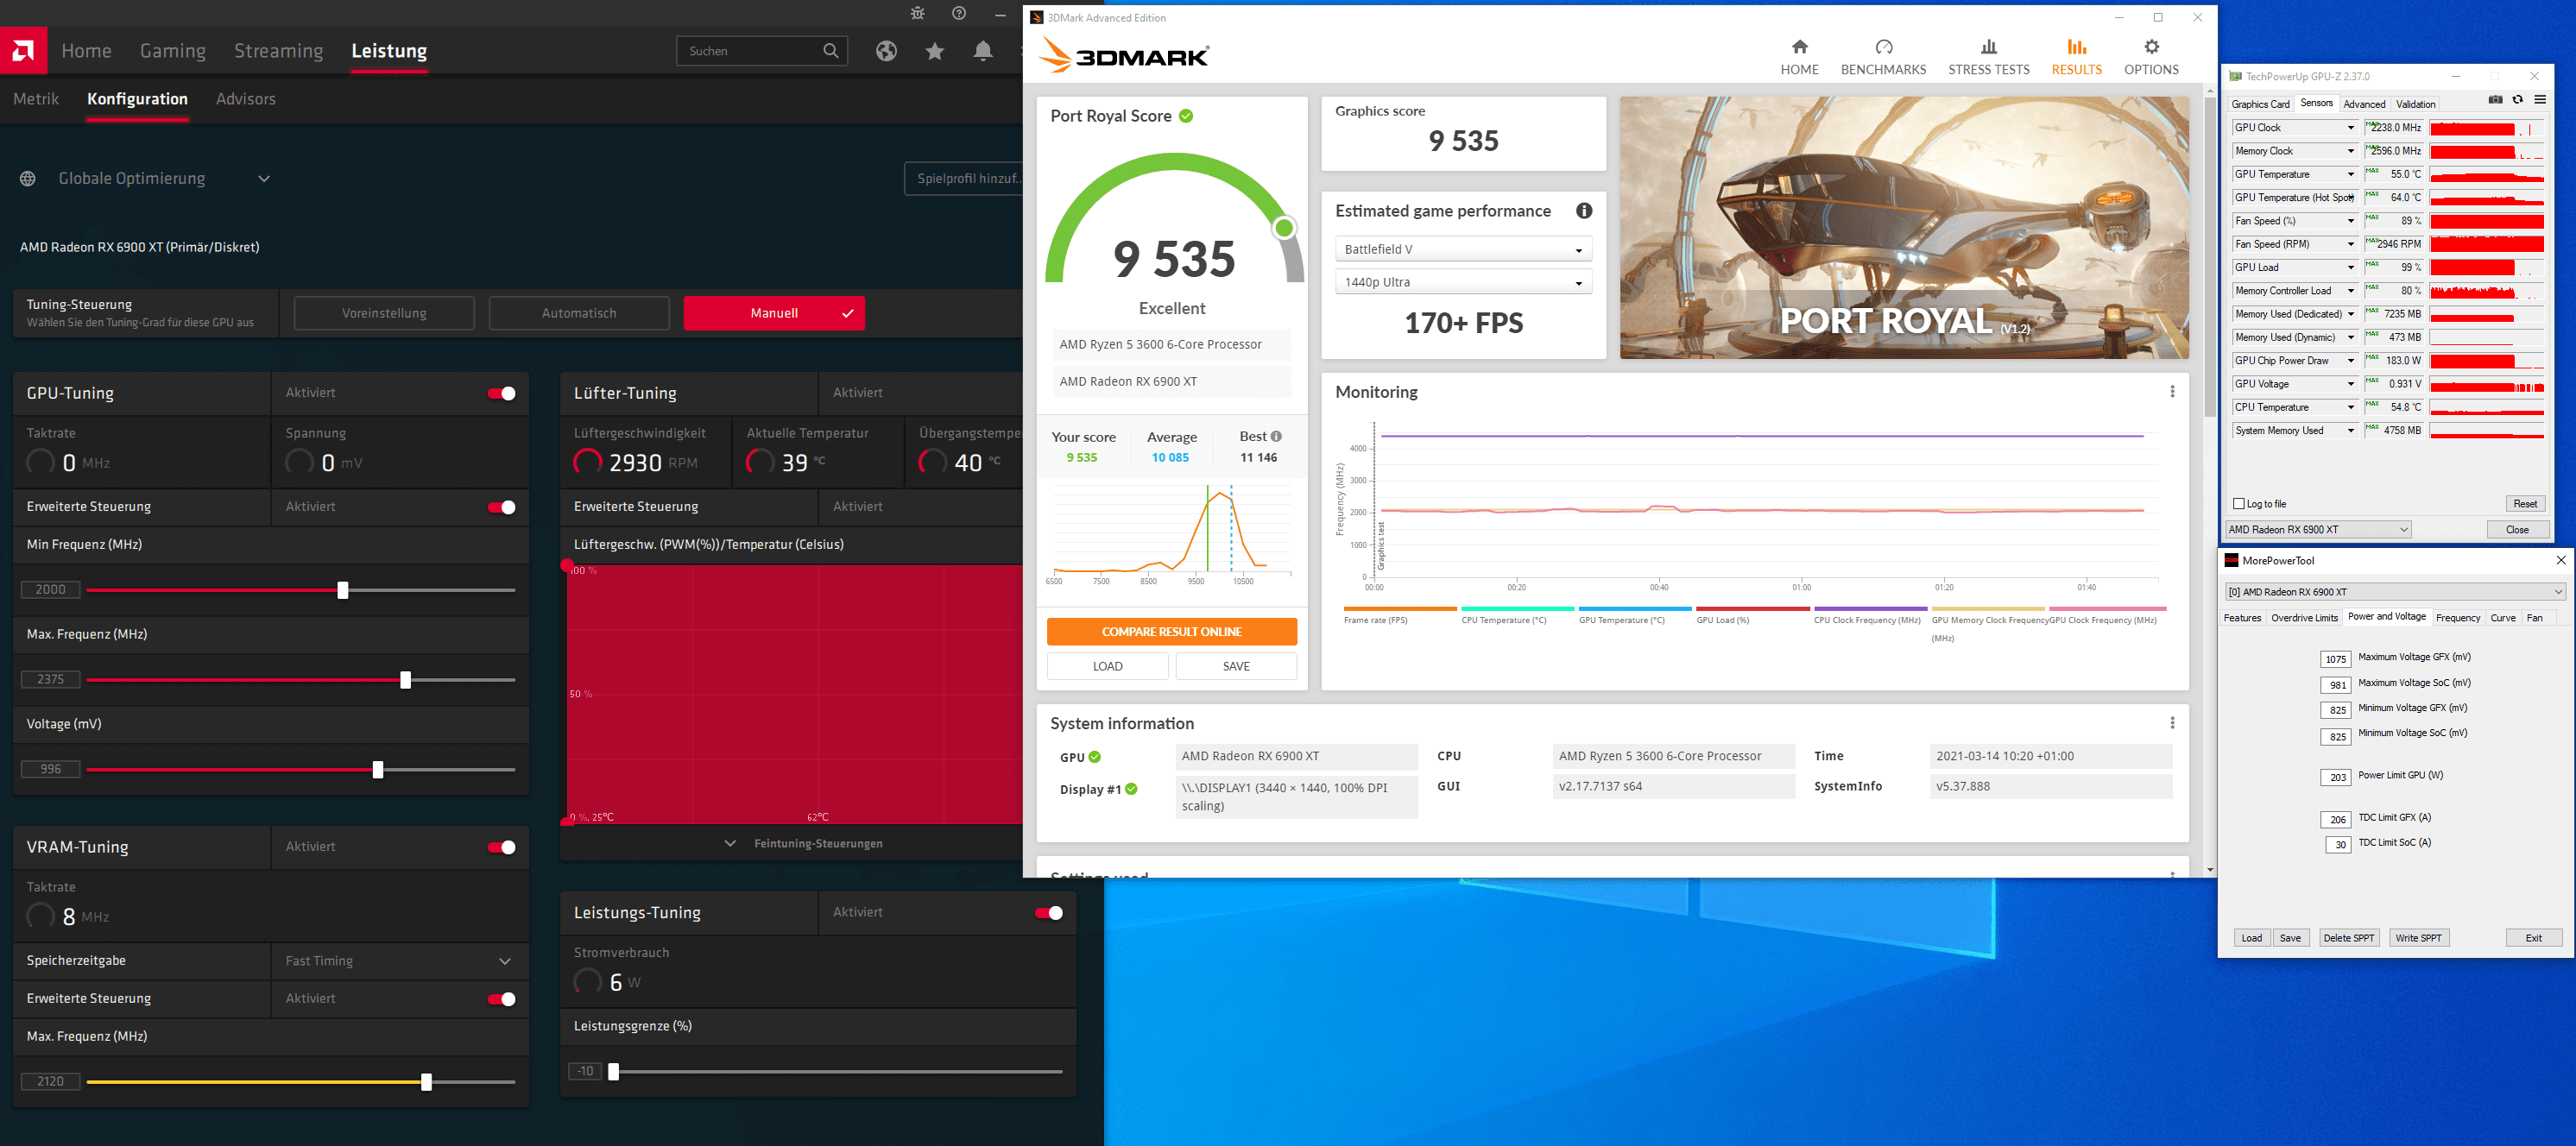Open Frequency tab in MorePowerTool
The height and width of the screenshot is (1146, 2576).
pos(2457,618)
